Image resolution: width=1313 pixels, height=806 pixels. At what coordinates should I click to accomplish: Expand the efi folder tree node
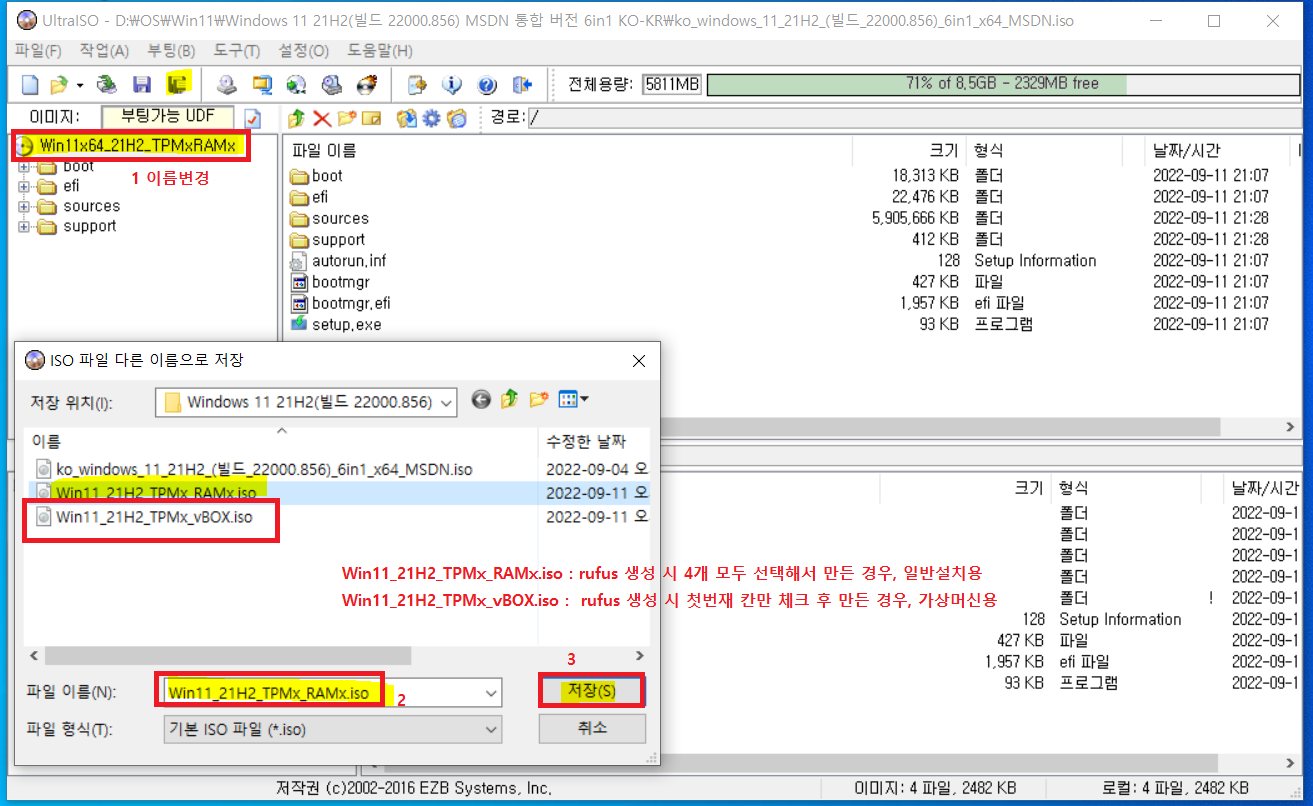tap(24, 187)
